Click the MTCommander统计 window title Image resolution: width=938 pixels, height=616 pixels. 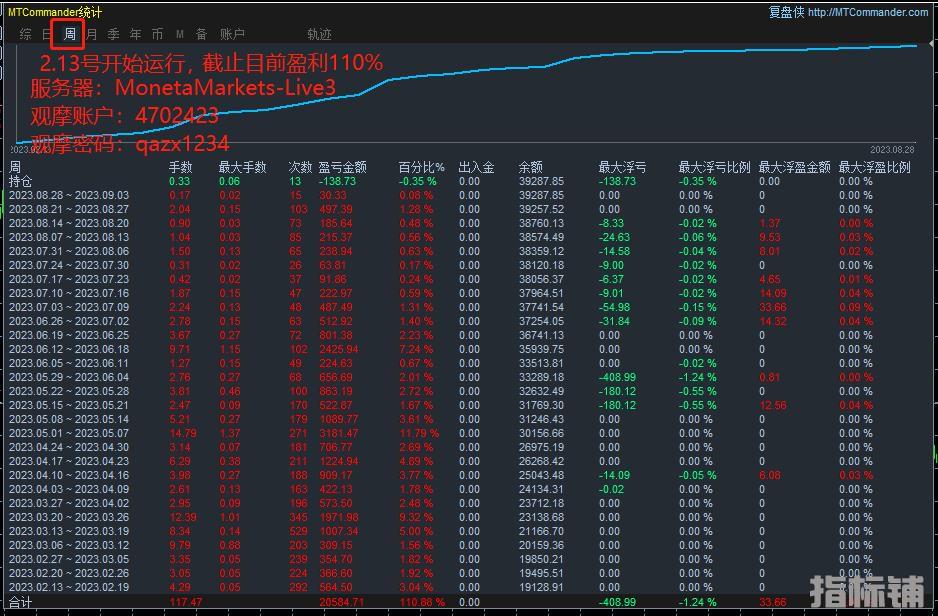(55, 11)
